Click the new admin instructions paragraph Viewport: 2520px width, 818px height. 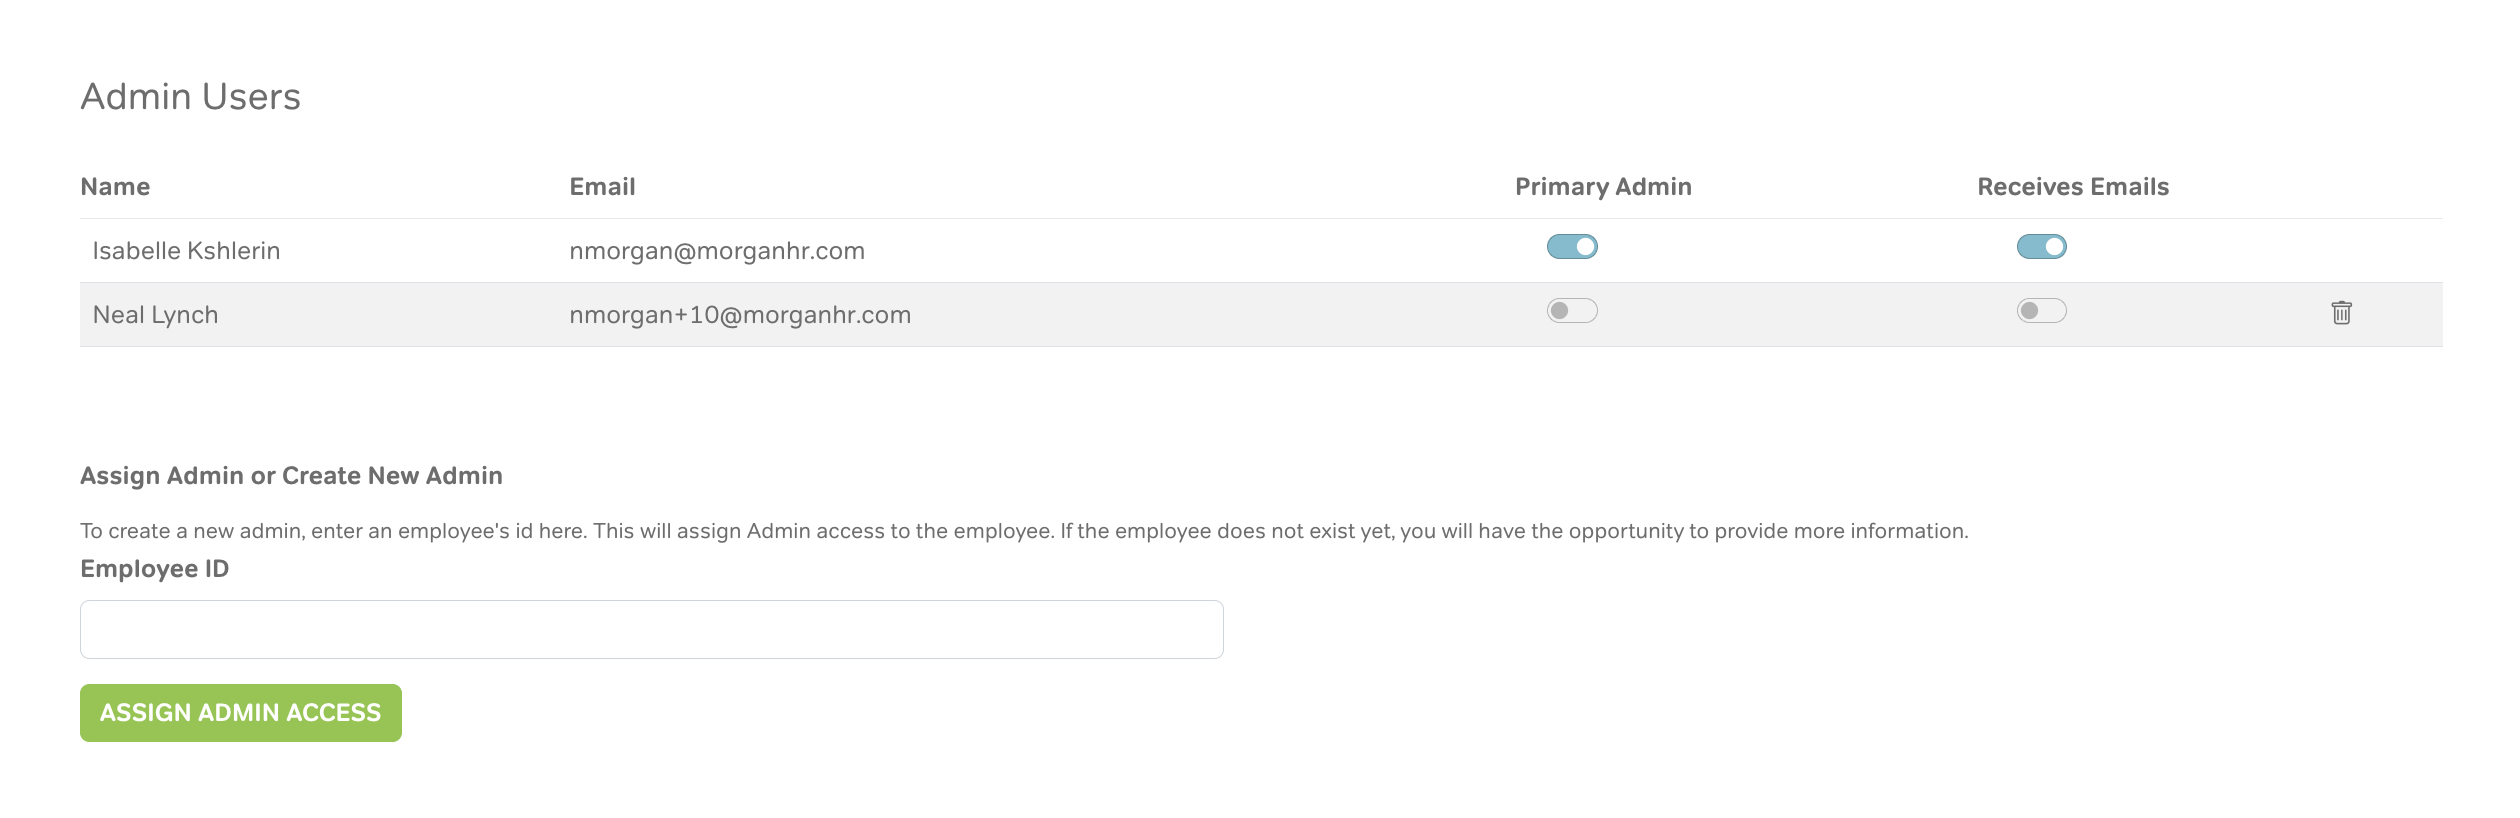point(1023,531)
